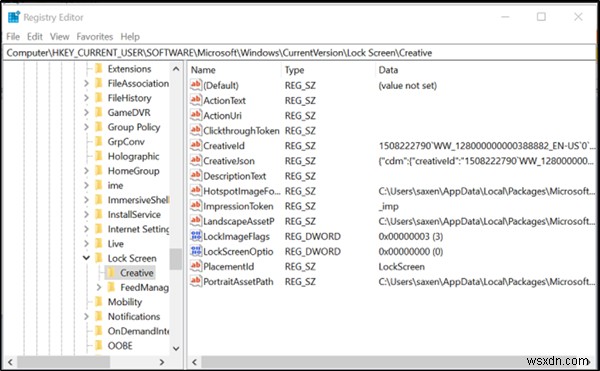The width and height of the screenshot is (600, 371).
Task: Click the tree pane scroll down arrow
Action: (x=176, y=348)
